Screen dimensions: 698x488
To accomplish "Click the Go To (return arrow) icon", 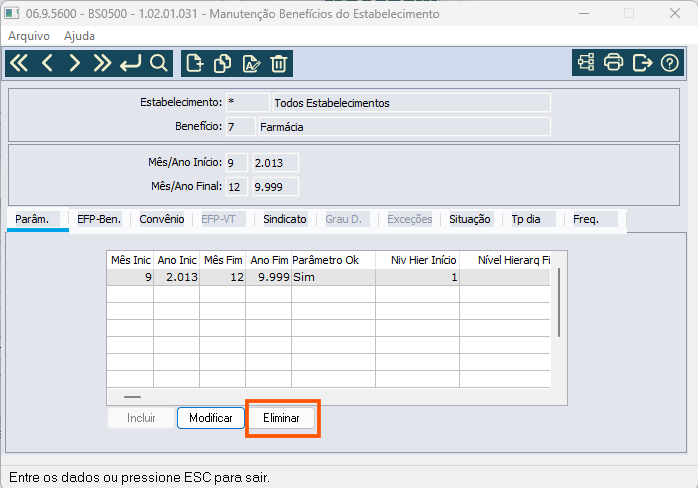I will click(130, 63).
